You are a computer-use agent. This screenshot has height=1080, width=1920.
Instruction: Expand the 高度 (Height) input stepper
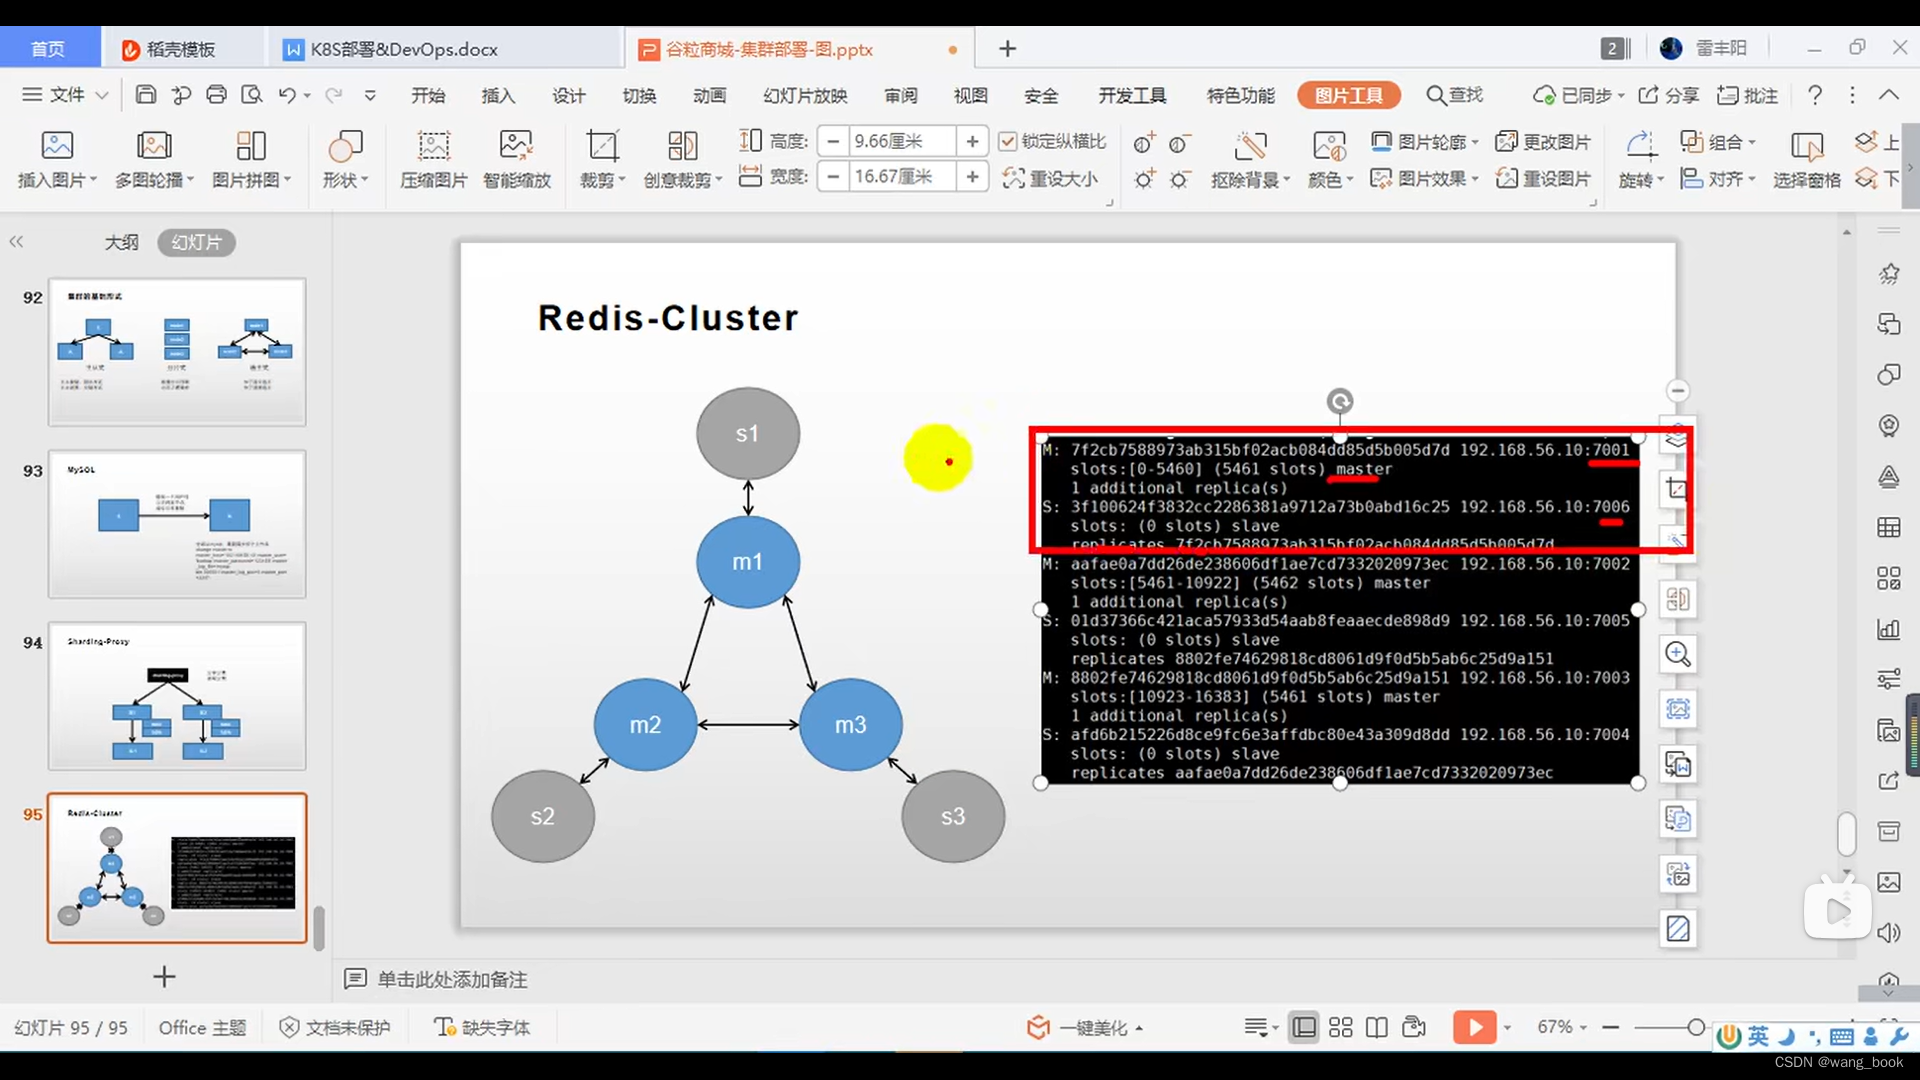coord(973,140)
